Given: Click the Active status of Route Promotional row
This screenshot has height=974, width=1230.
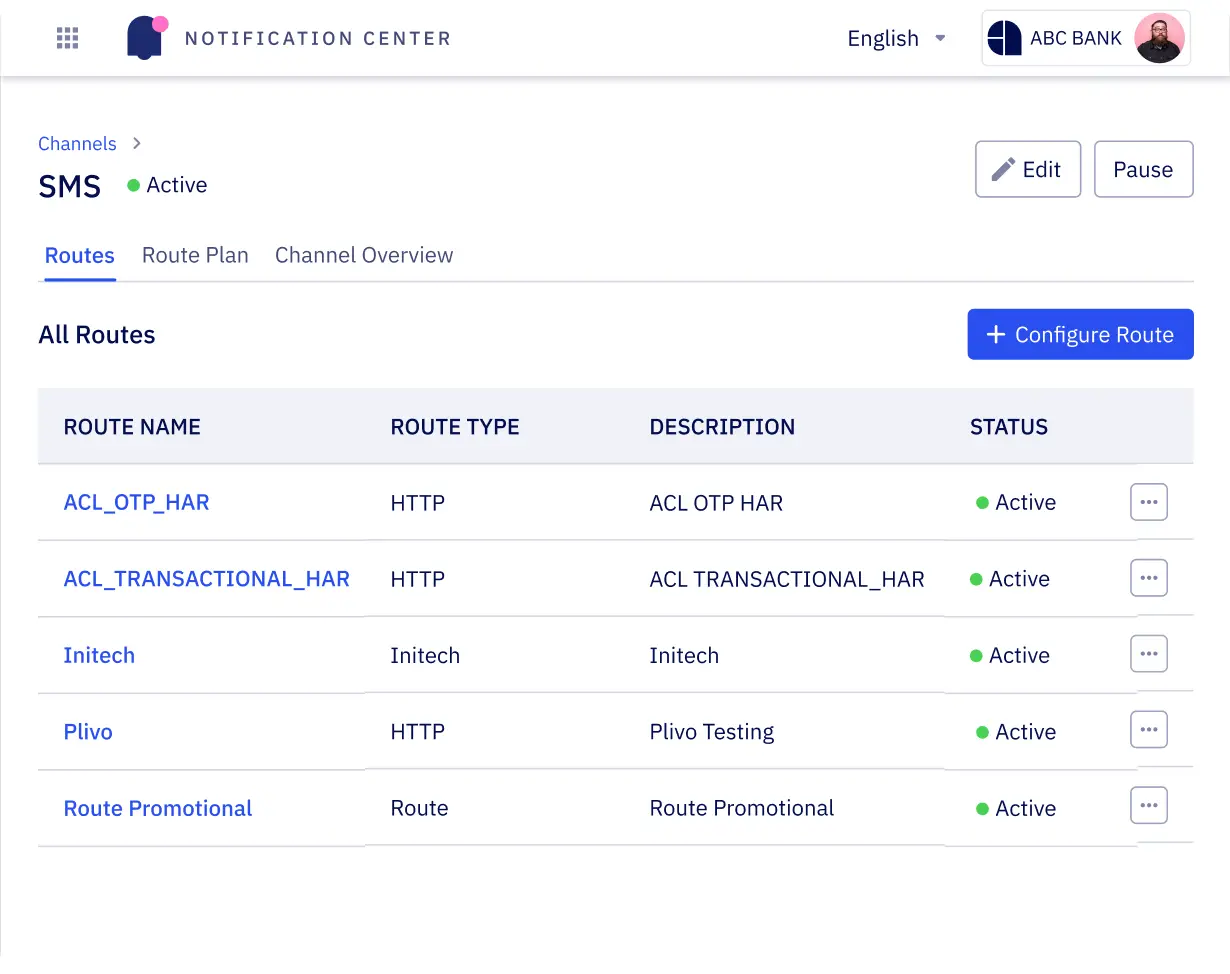Looking at the screenshot, I should [1016, 808].
